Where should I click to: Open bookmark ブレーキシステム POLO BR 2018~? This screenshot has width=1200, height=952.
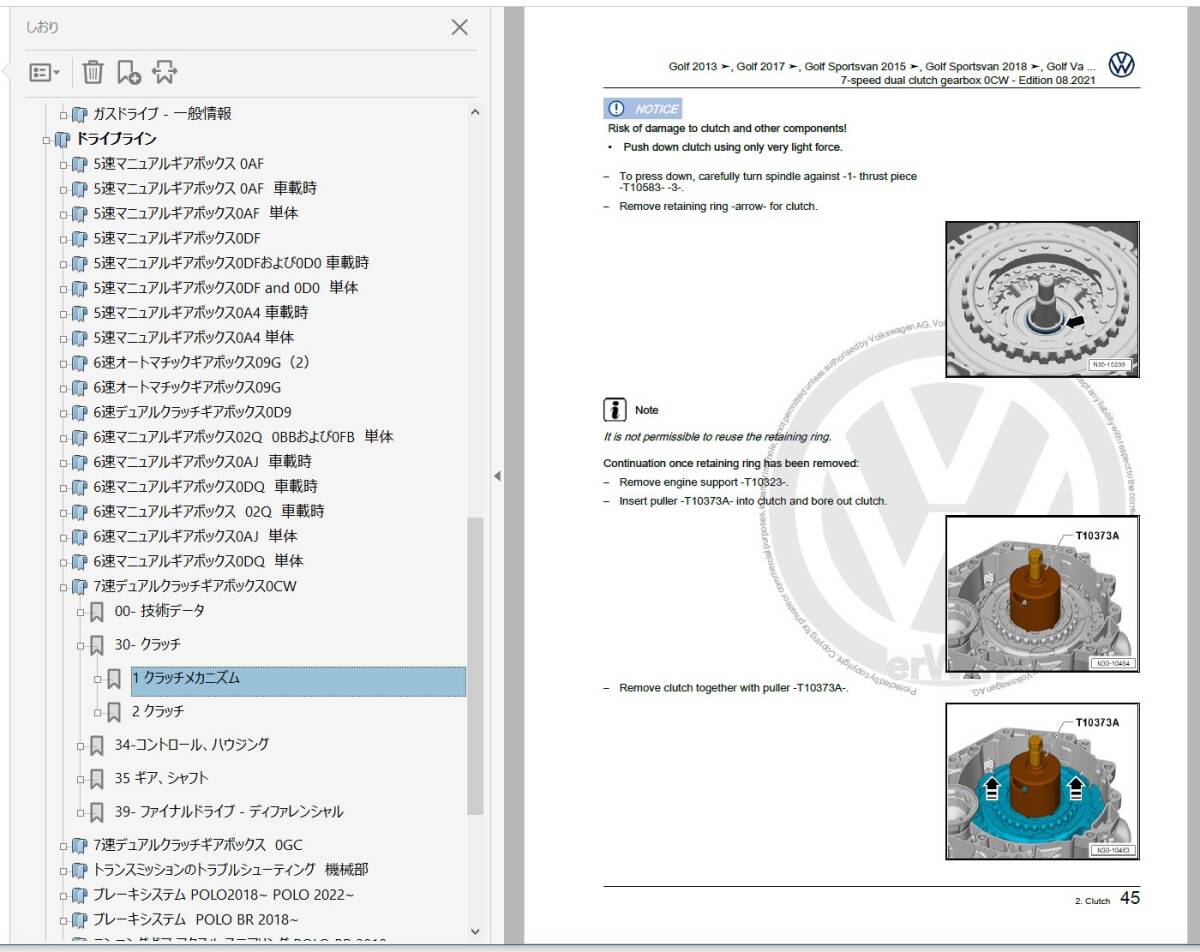coord(195,920)
